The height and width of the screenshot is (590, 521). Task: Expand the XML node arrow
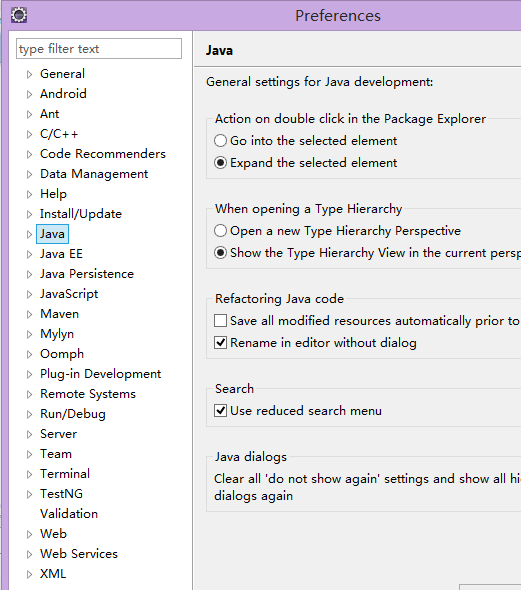point(29,575)
